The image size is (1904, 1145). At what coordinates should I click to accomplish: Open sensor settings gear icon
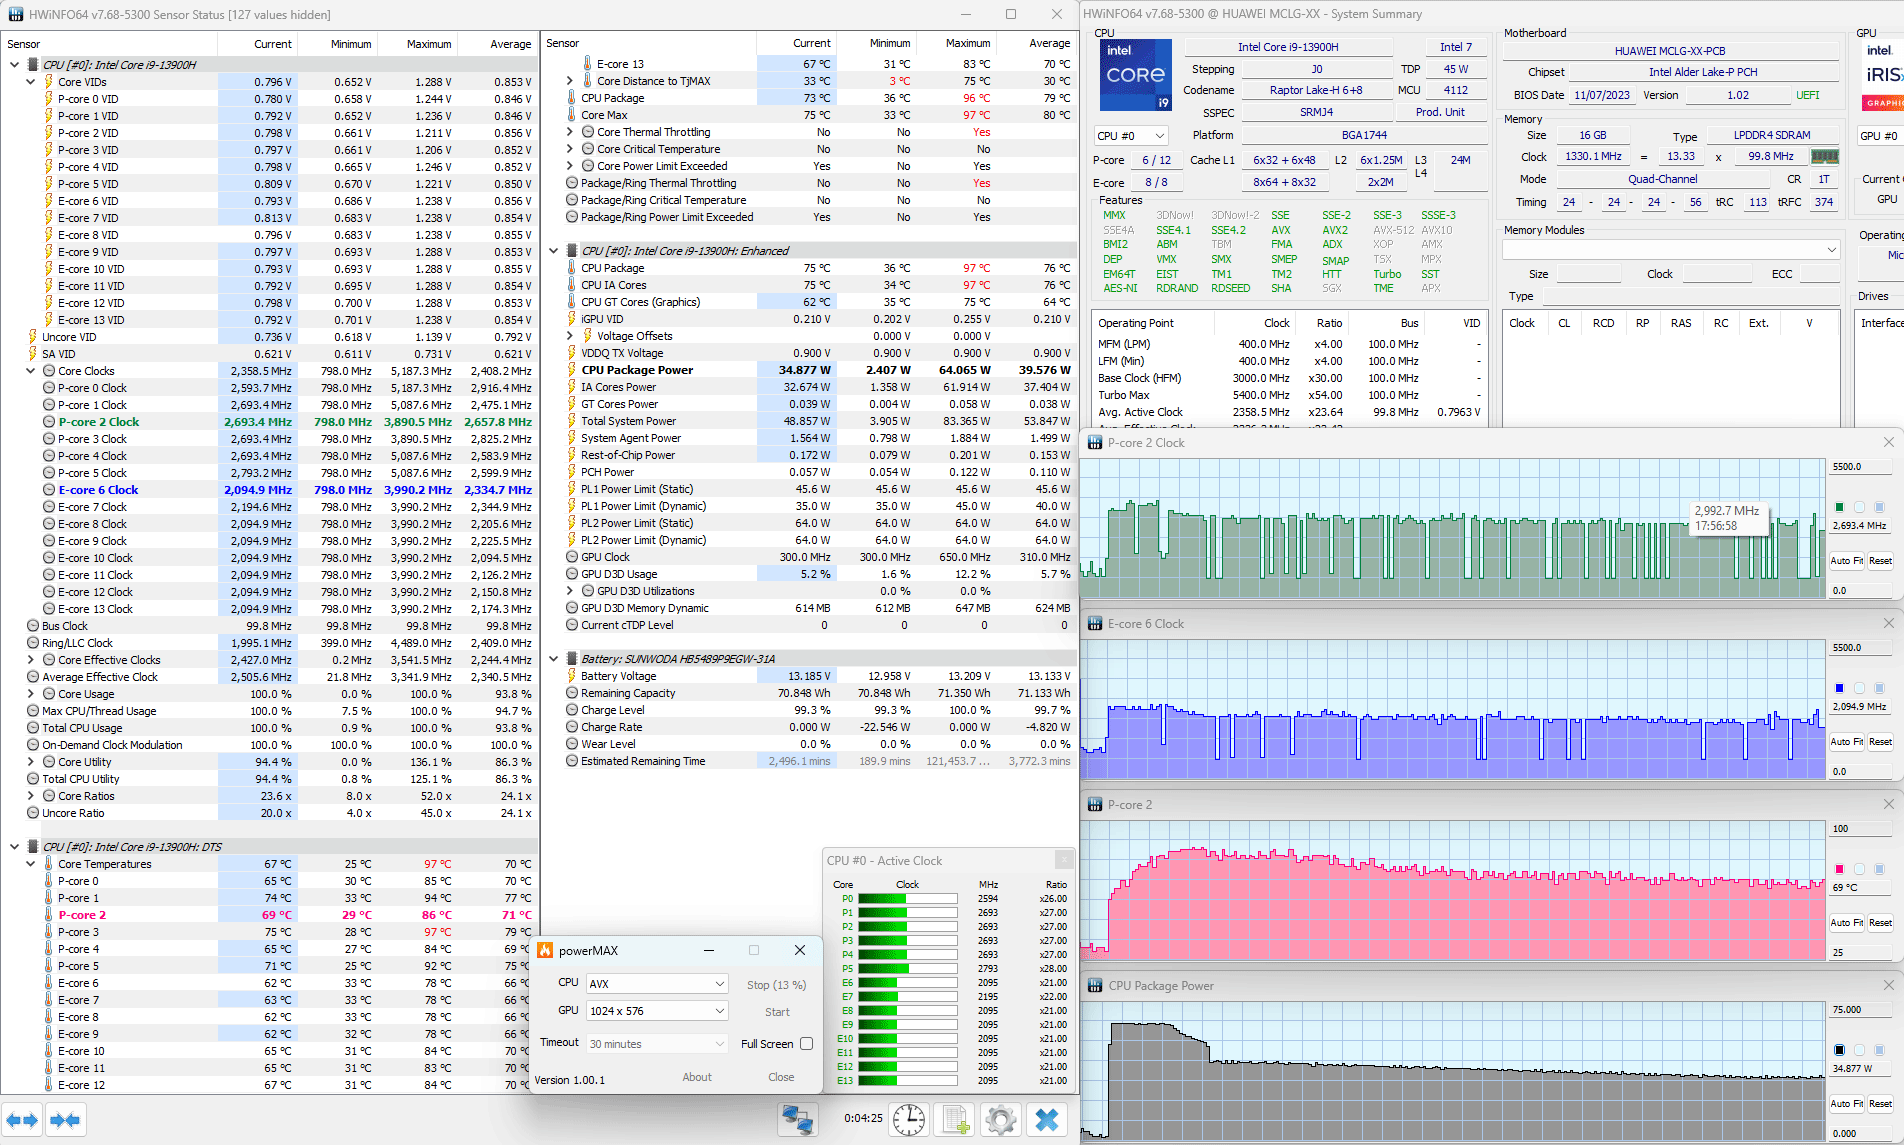[1000, 1120]
